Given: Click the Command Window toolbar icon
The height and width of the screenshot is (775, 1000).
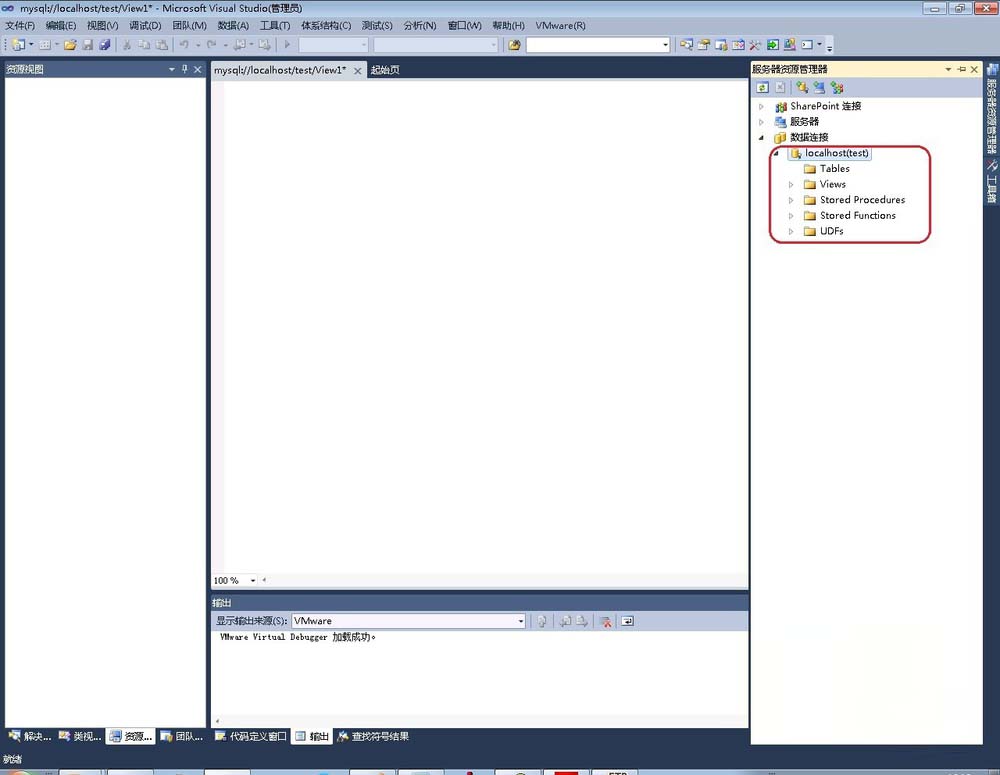Looking at the screenshot, I should 807,45.
